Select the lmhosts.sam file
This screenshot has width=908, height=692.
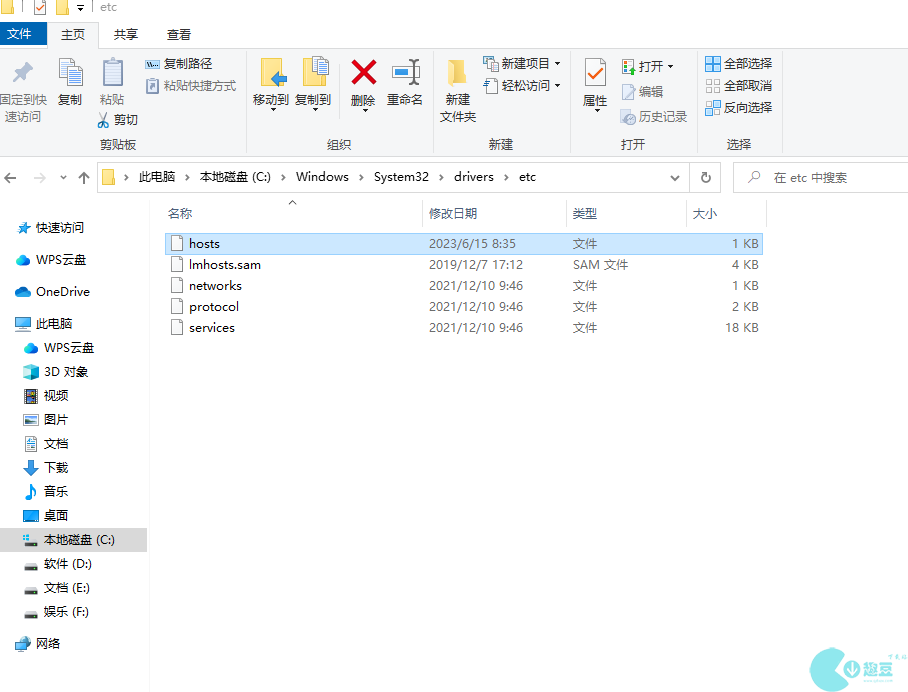[225, 265]
